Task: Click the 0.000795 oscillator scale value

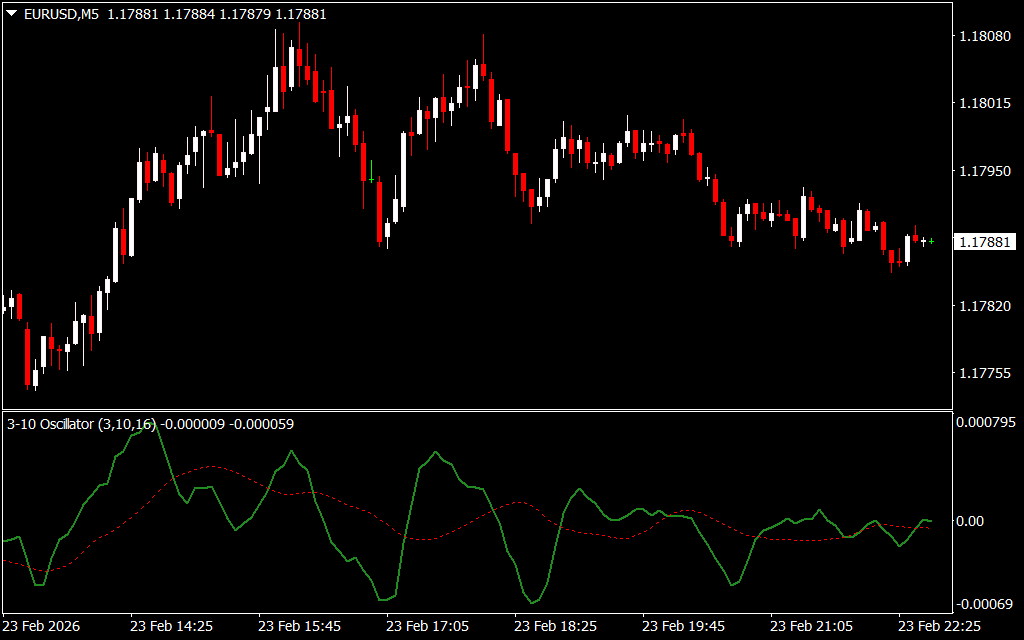Action: (984, 422)
